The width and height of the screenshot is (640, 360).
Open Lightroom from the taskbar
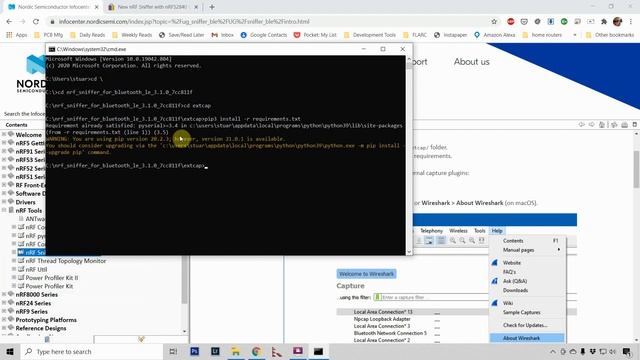point(215,351)
